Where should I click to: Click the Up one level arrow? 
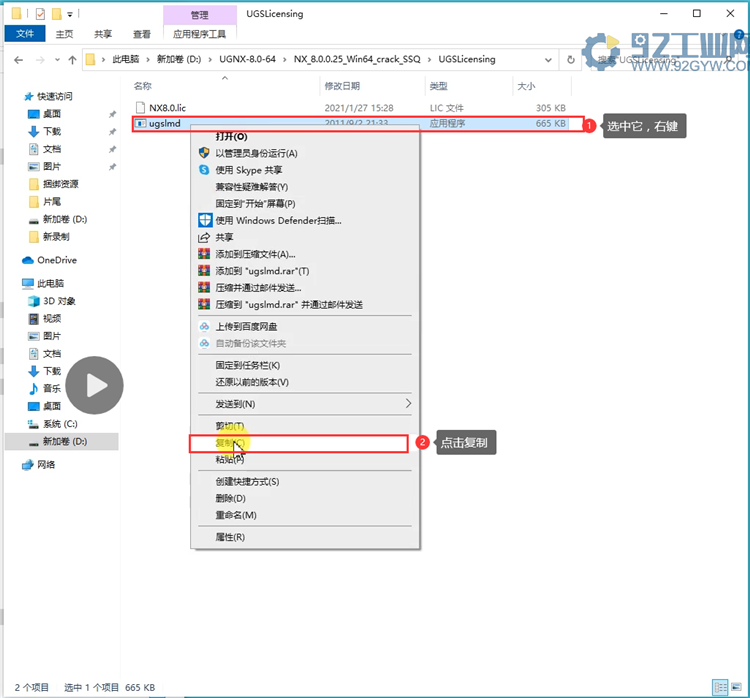click(72, 60)
